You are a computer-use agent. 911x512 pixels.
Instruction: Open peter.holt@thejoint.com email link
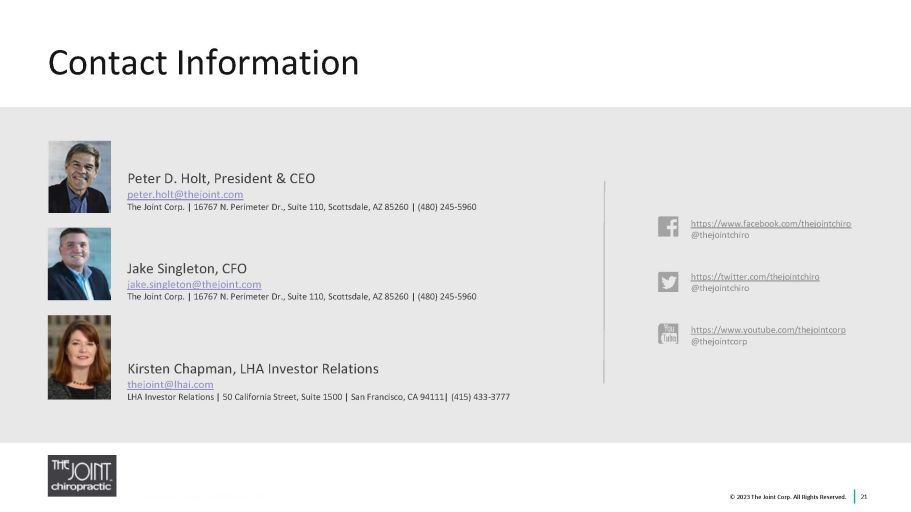pos(185,194)
